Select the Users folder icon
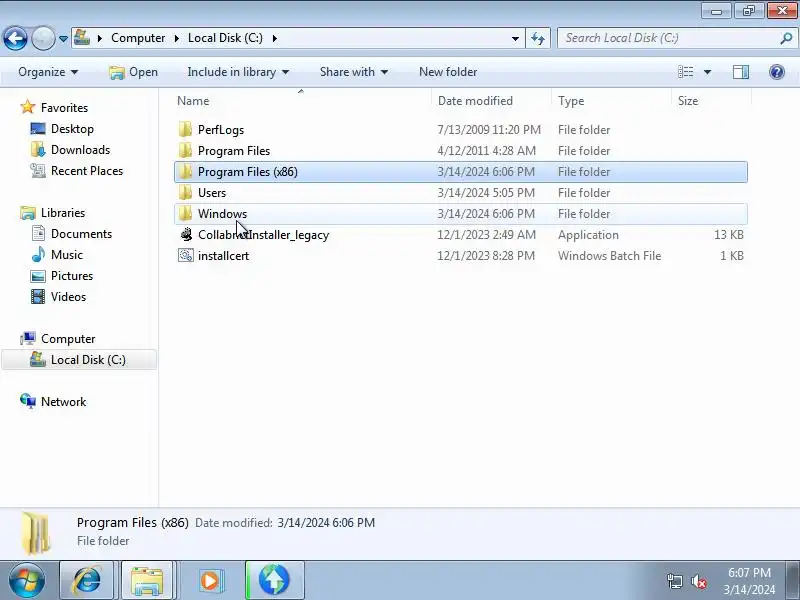Viewport: 800px width, 600px height. point(186,192)
